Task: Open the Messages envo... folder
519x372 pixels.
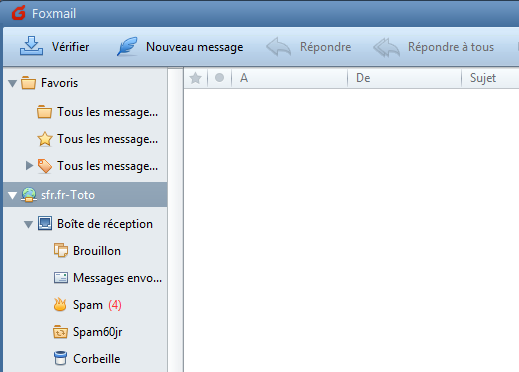Action: 117,278
